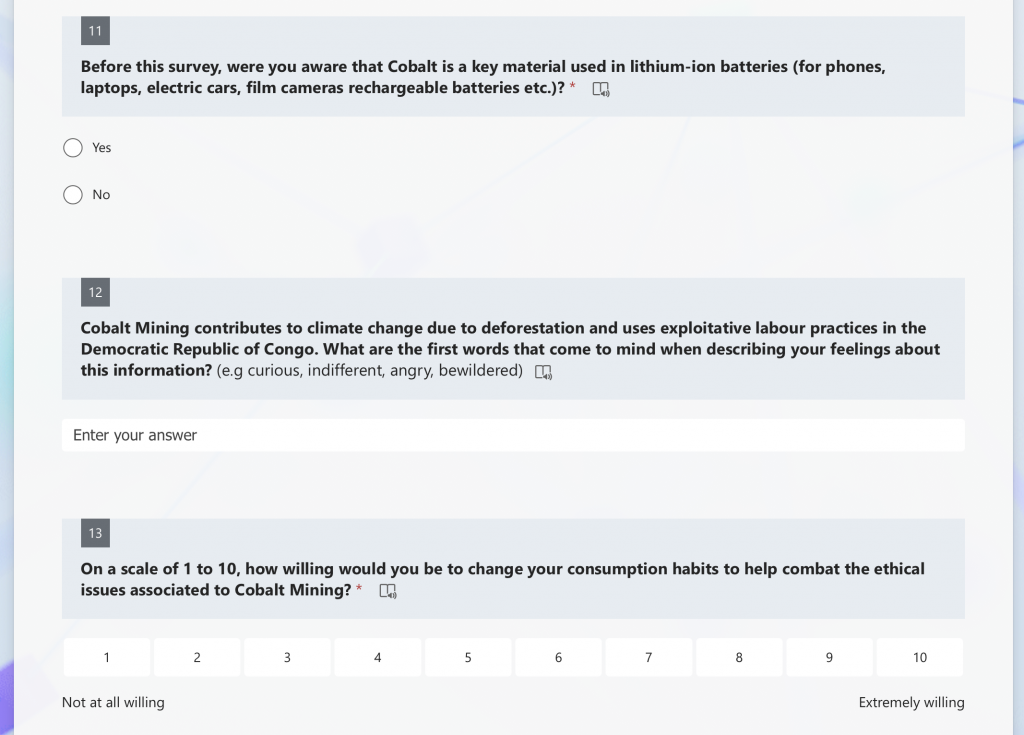This screenshot has width=1024, height=735.
Task: Open immersive reader for question 11
Action: 601,89
